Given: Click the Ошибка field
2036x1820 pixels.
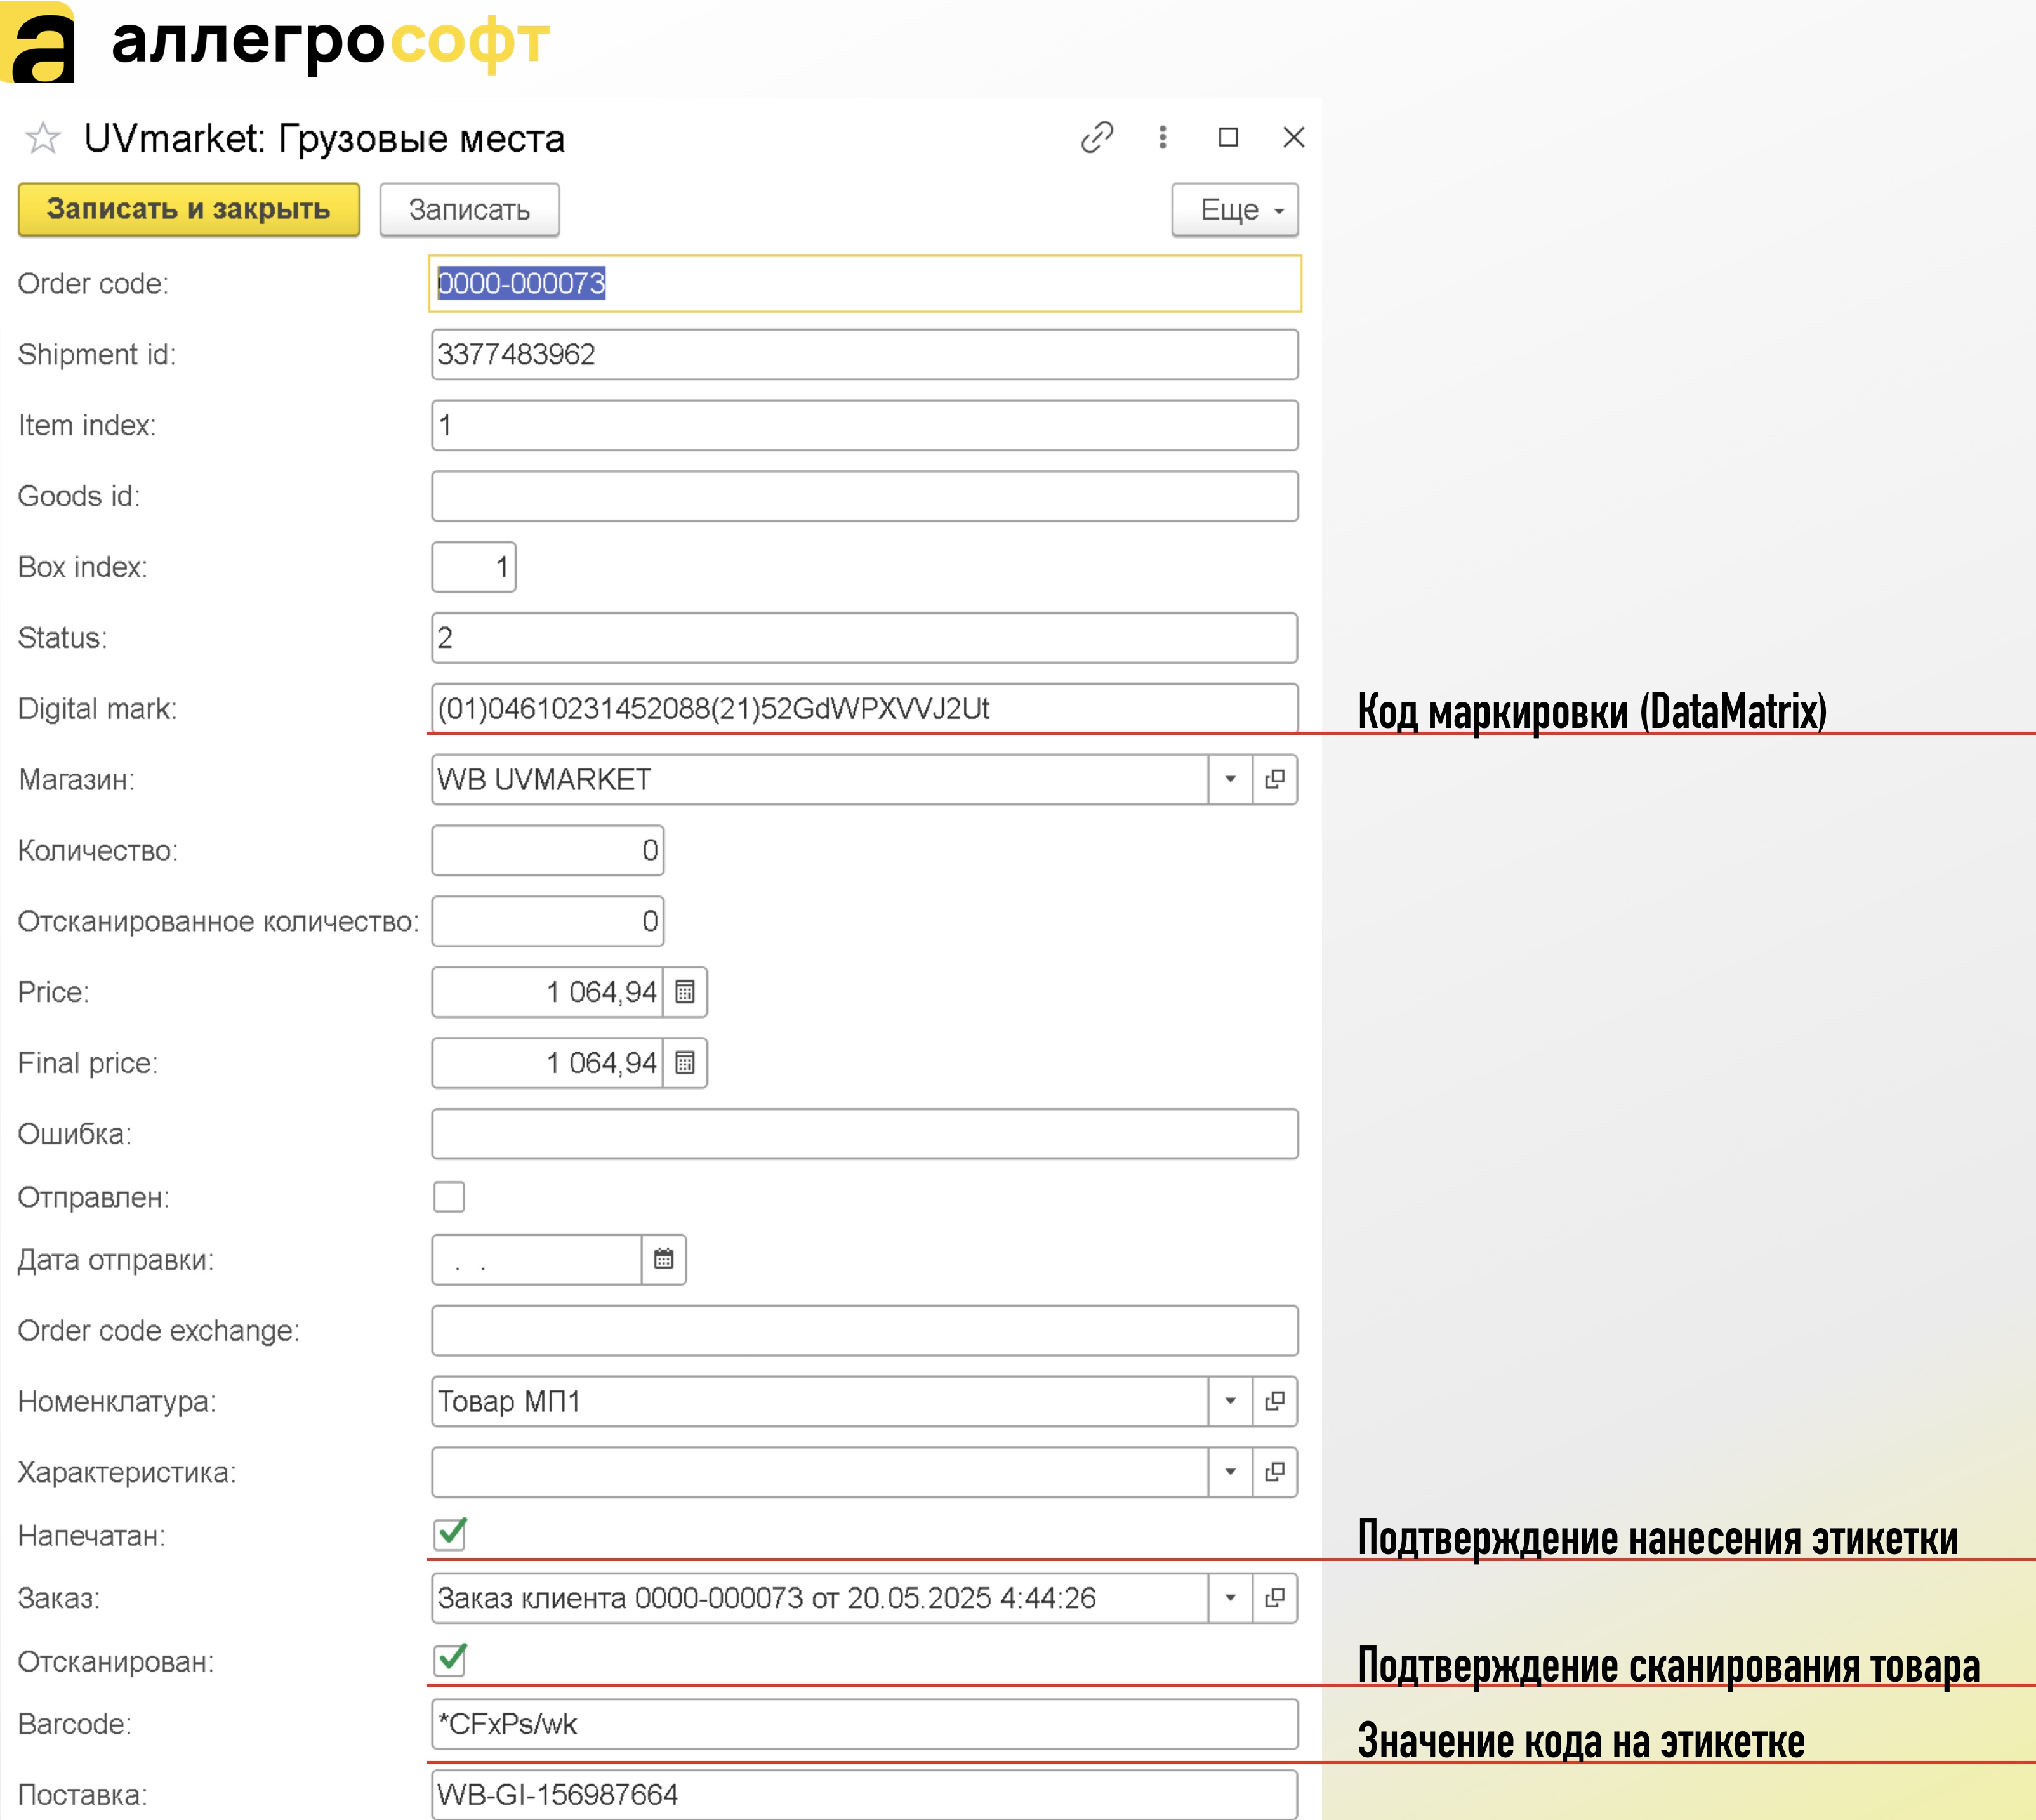Looking at the screenshot, I should click(x=865, y=1134).
